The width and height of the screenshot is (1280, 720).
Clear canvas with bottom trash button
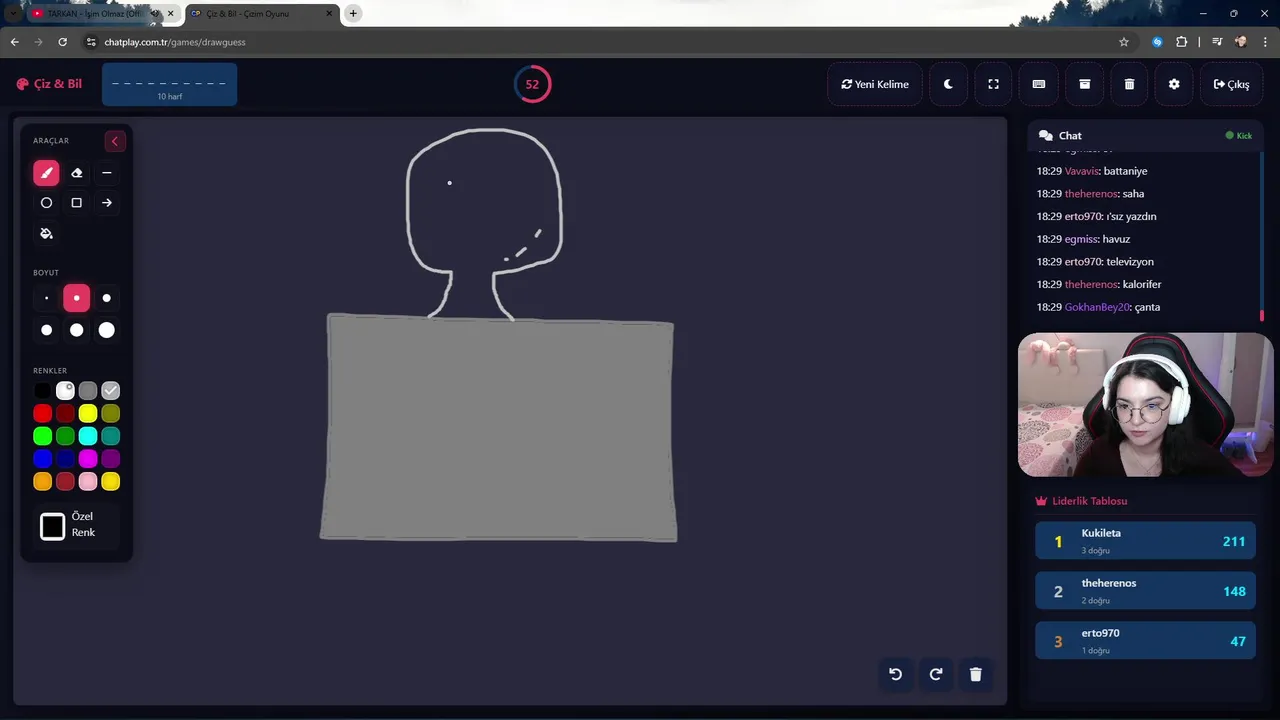coord(976,674)
